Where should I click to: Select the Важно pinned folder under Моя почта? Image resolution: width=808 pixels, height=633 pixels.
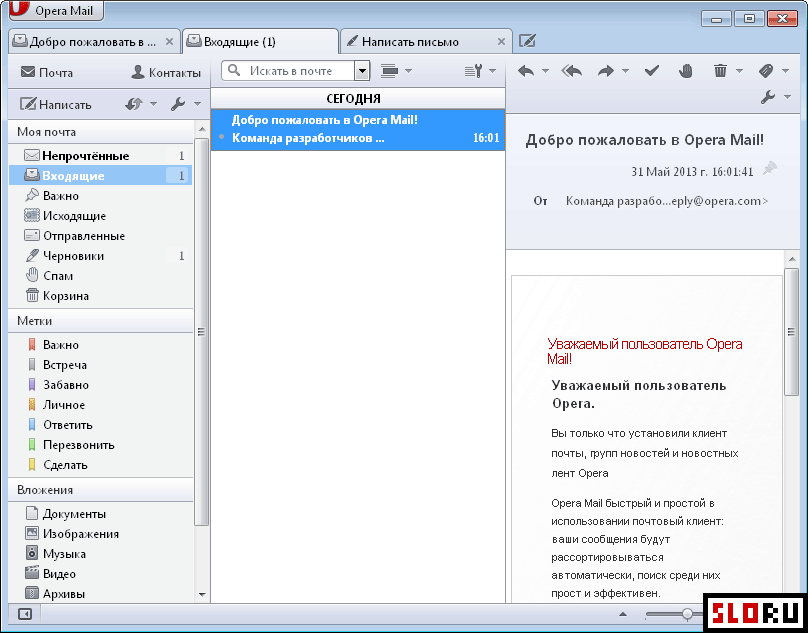100,196
